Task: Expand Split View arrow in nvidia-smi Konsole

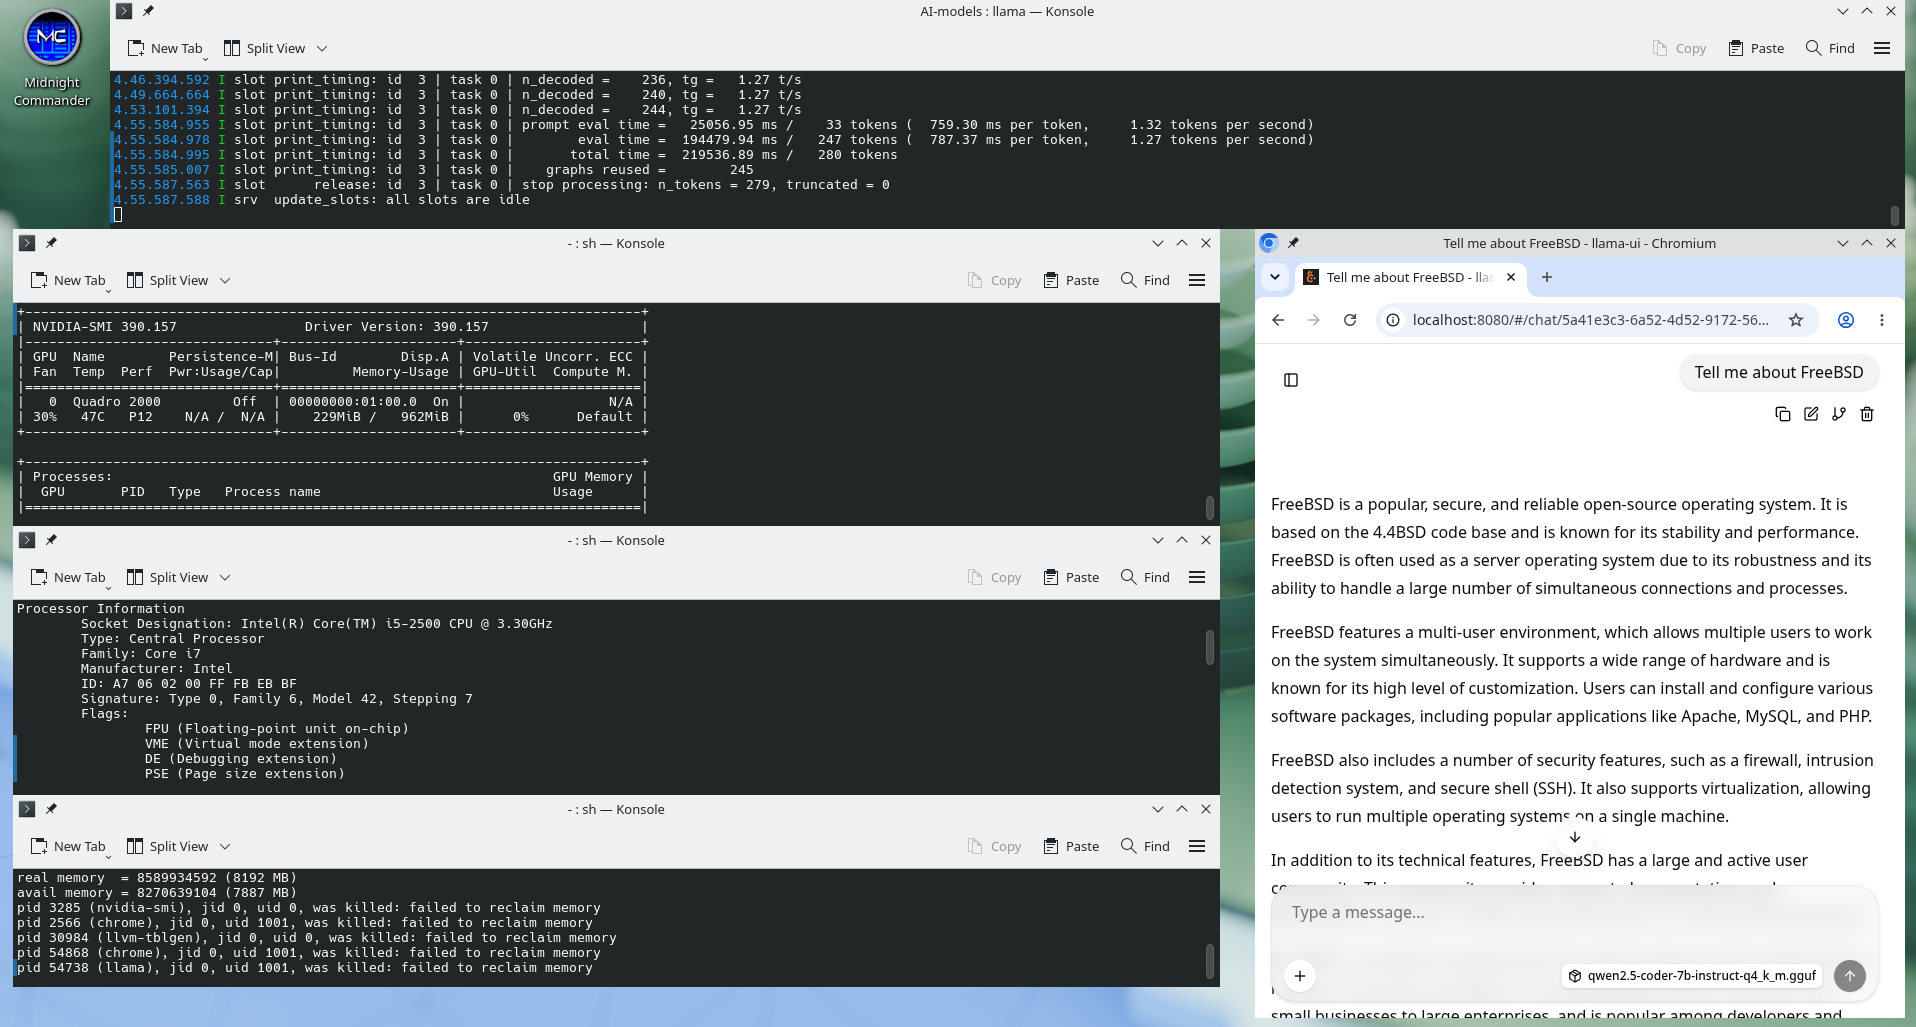Action: coord(225,280)
